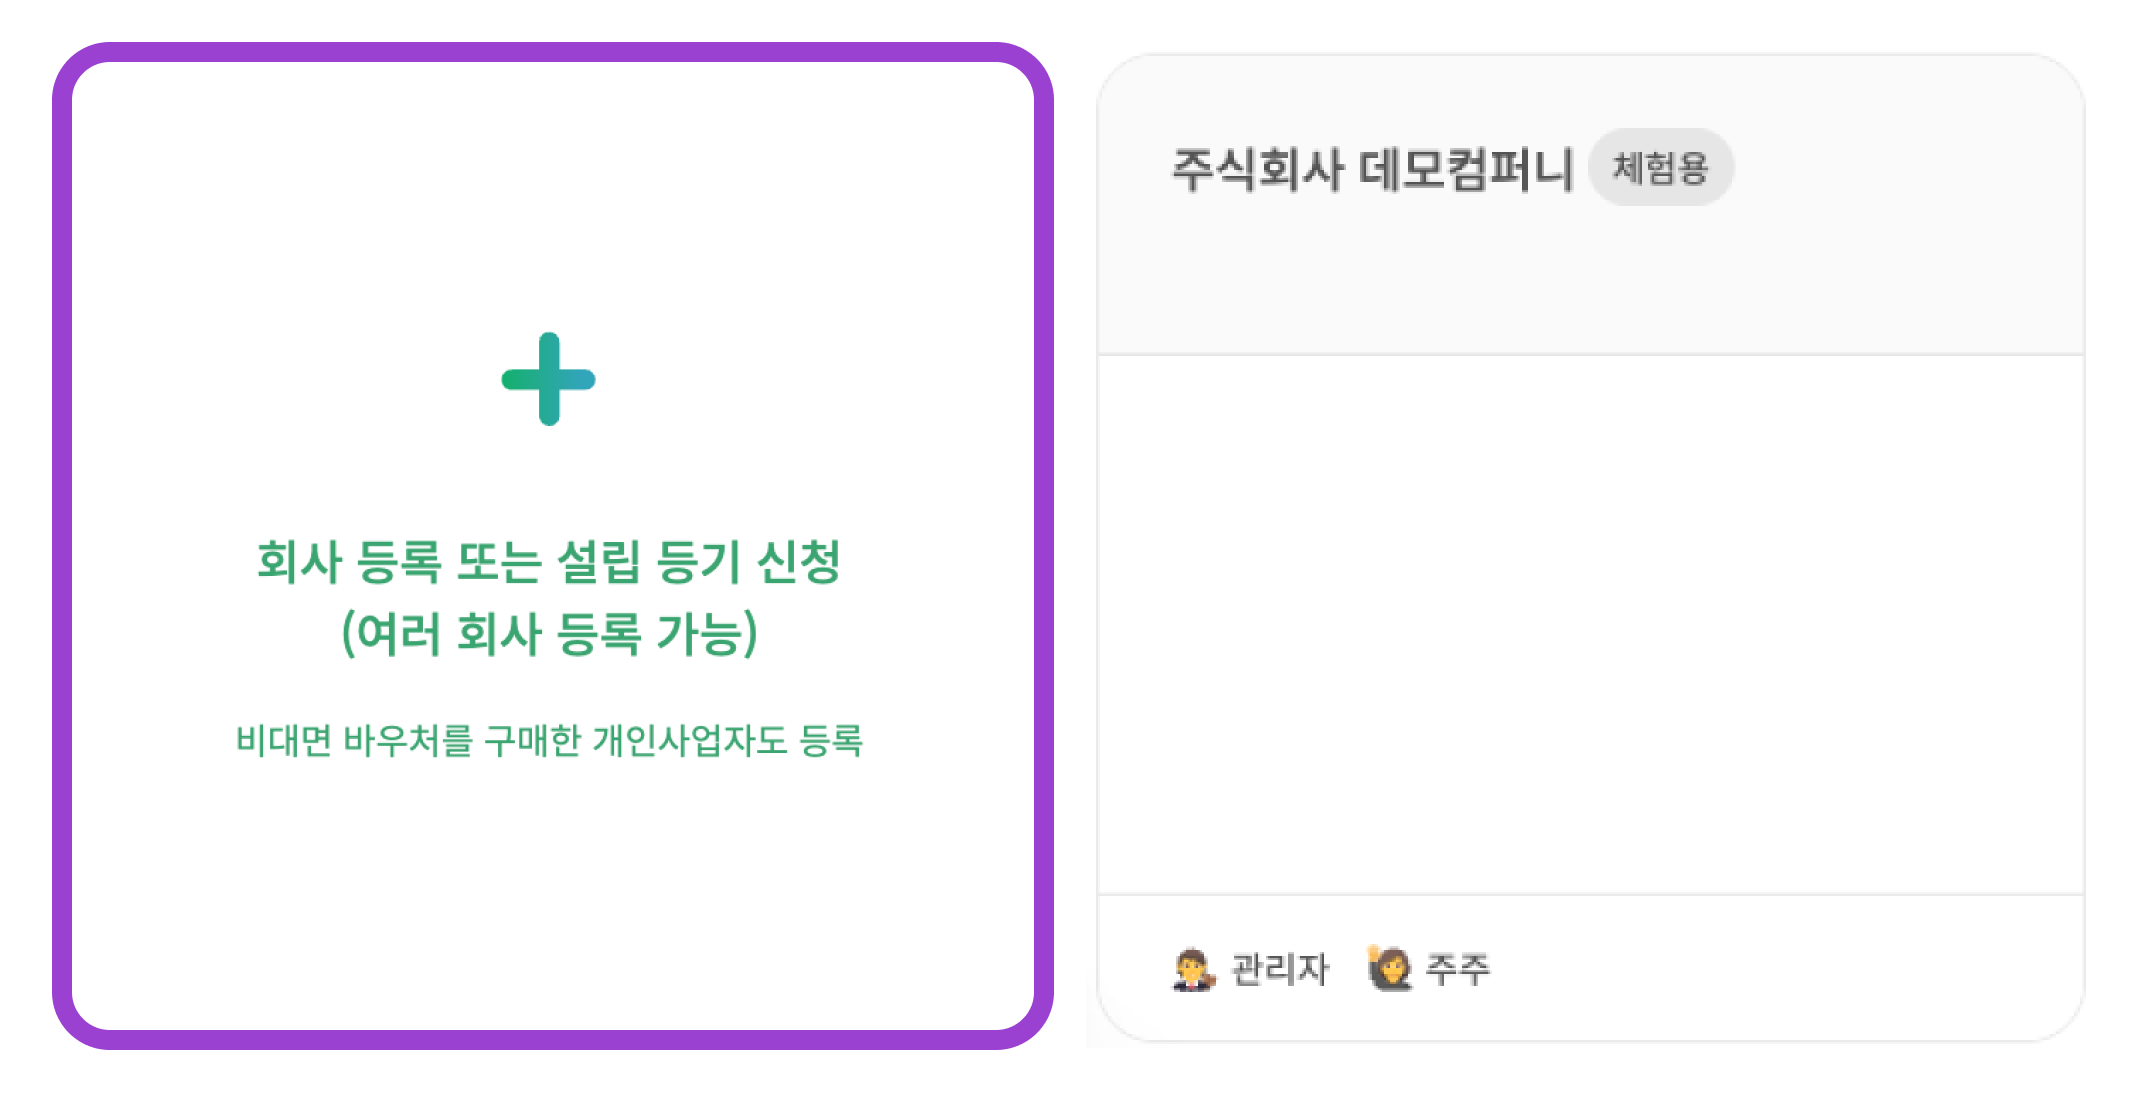Image resolution: width=2140 pixels, height=1098 pixels.
Task: Click the word 데모컴퍼니 in the card title
Action: pyautogui.click(x=1466, y=168)
